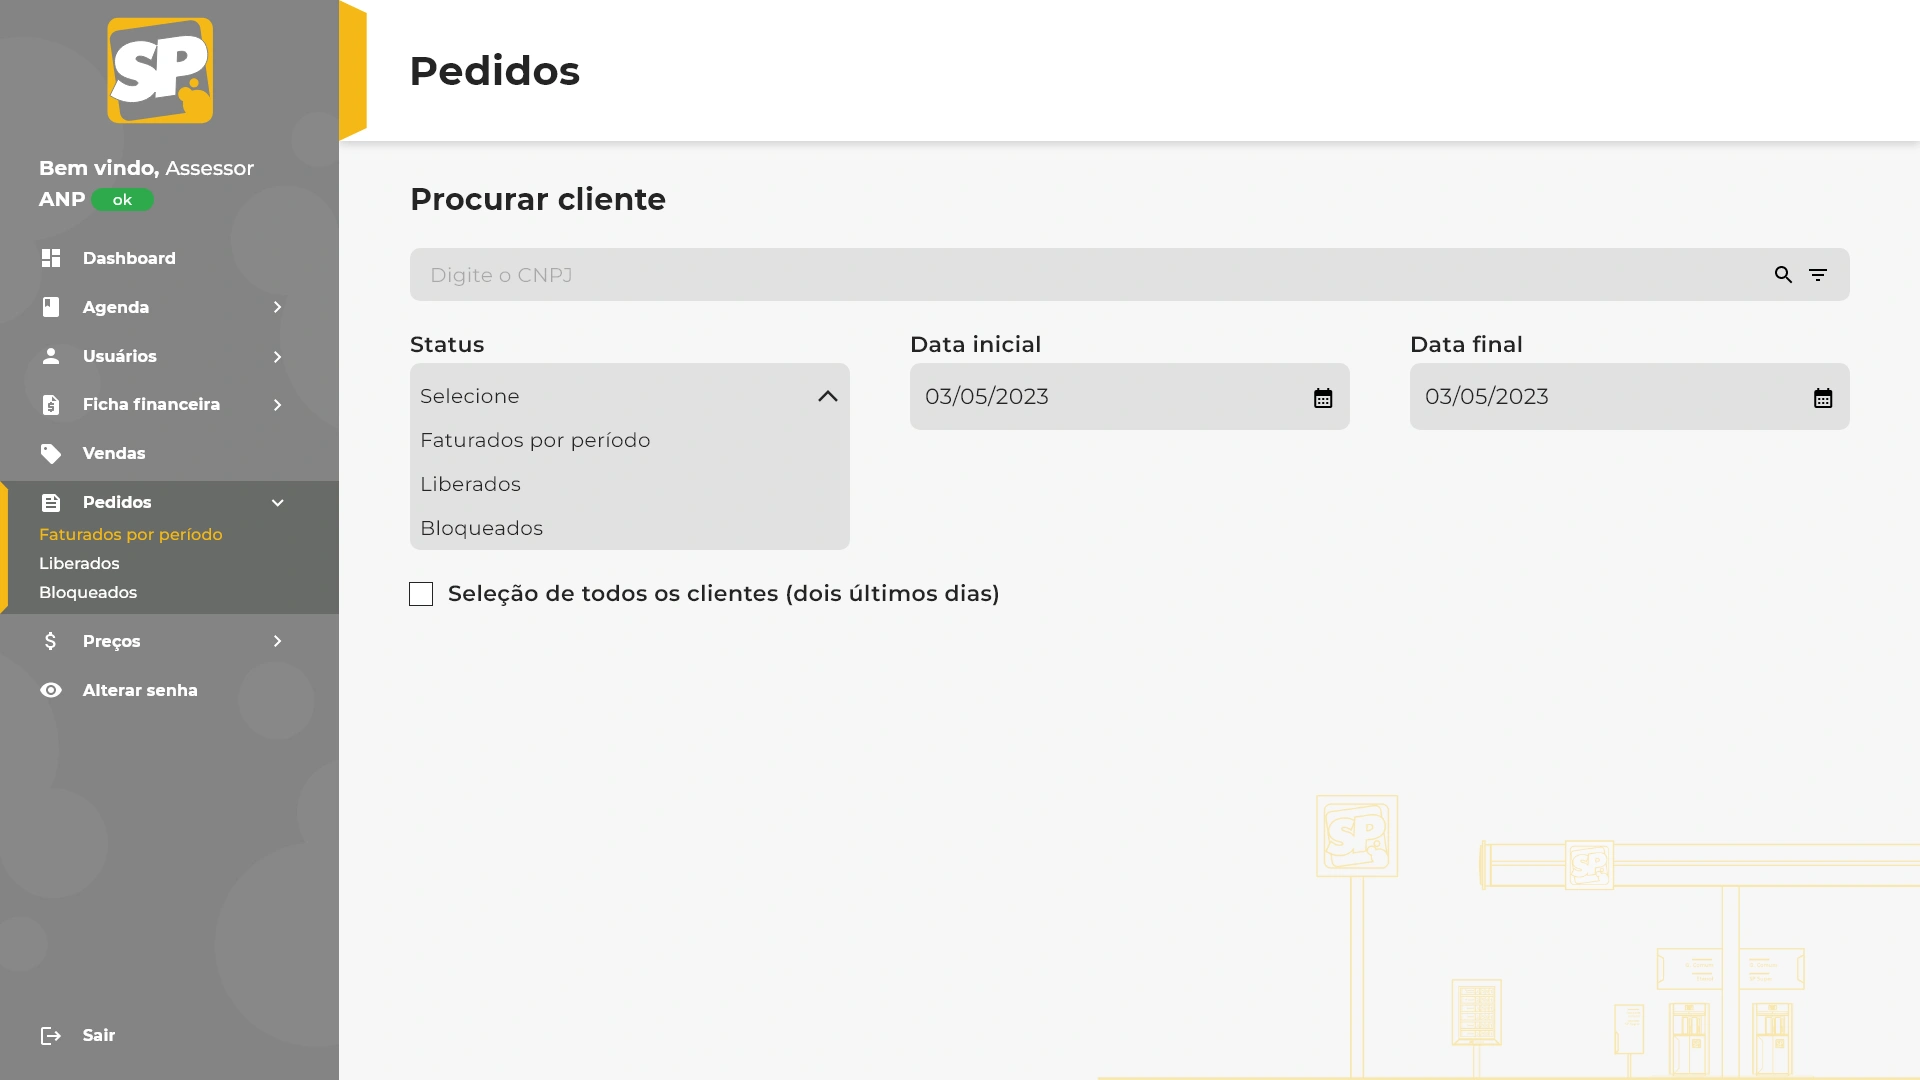Click the search magnifier icon

(x=1783, y=275)
